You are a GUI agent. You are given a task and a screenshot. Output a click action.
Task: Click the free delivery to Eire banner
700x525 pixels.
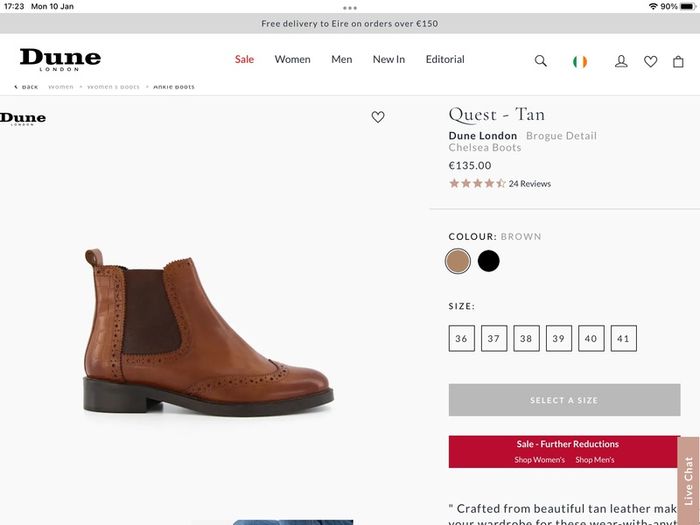350,24
